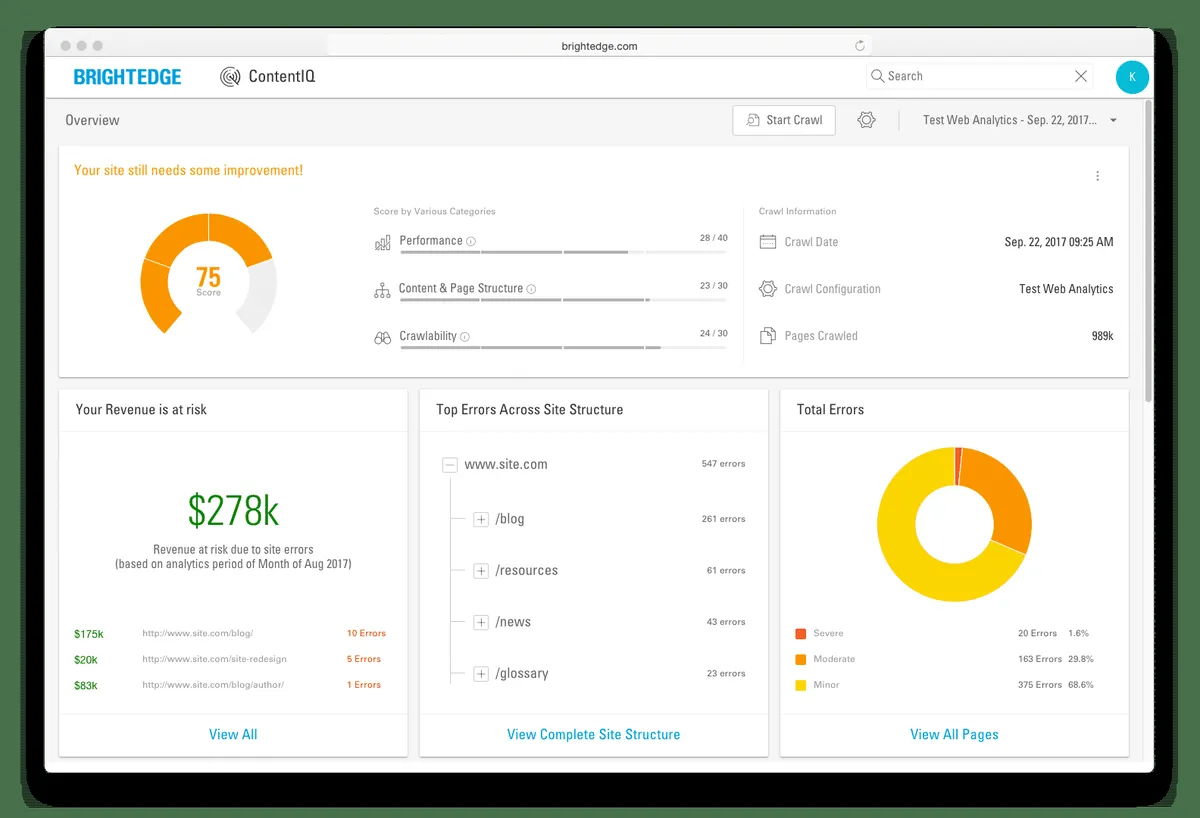Clear search with the X icon
Image resolution: width=1200 pixels, height=818 pixels.
1081,76
